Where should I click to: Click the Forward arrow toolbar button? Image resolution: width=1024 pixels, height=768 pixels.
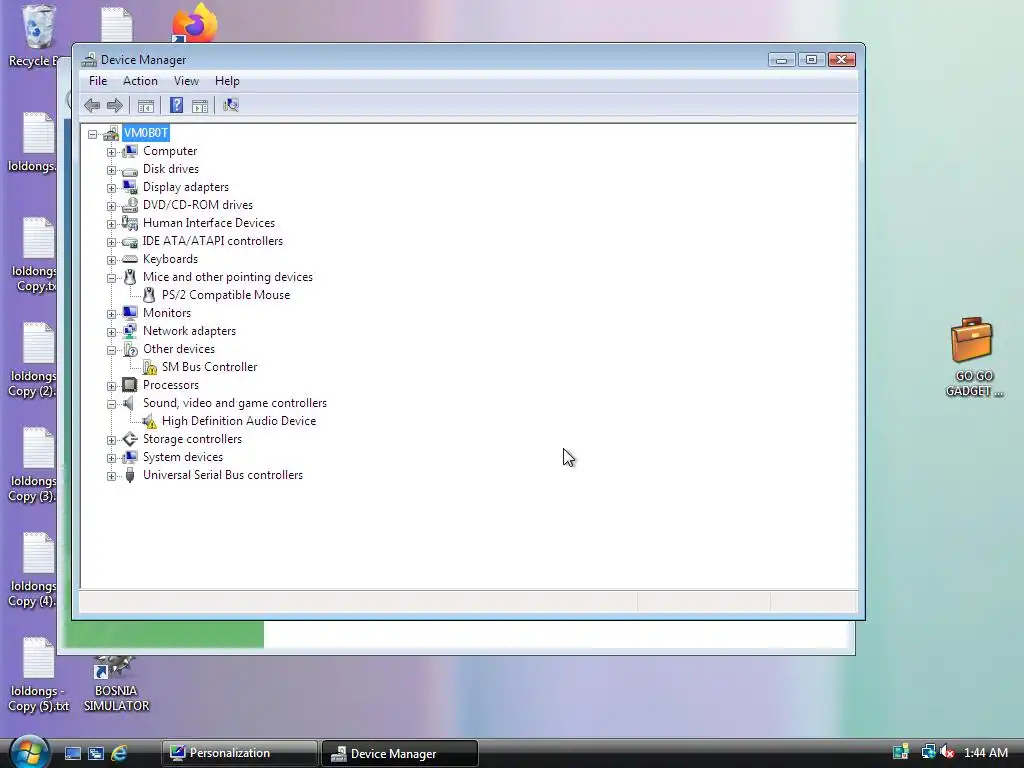click(115, 105)
